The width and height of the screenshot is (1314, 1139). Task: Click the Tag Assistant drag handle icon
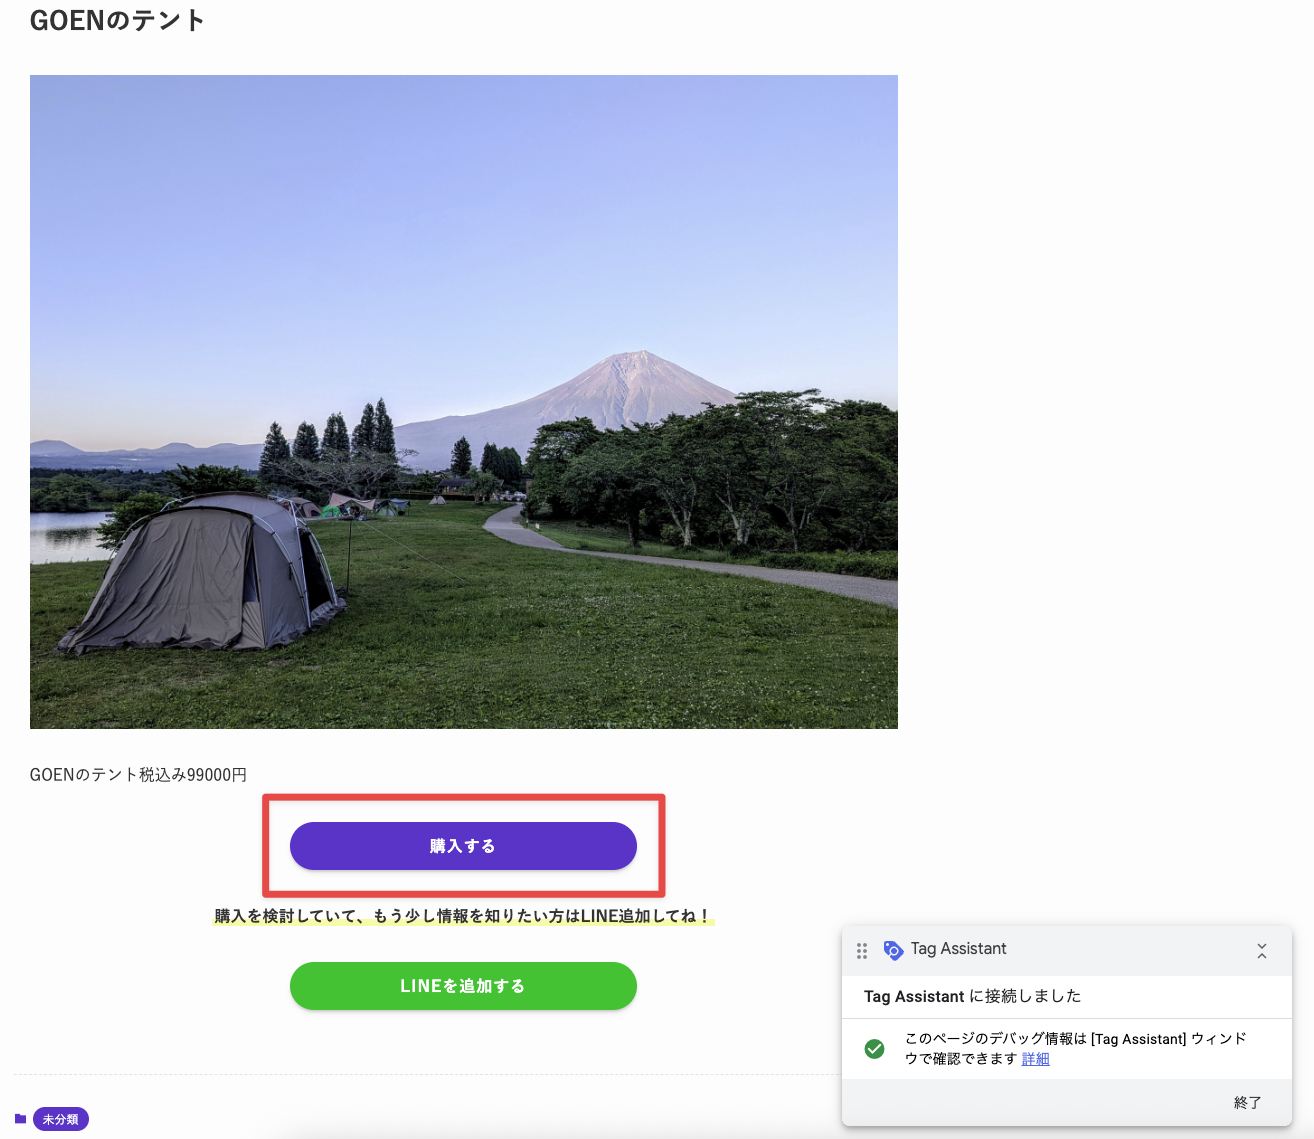tap(862, 950)
